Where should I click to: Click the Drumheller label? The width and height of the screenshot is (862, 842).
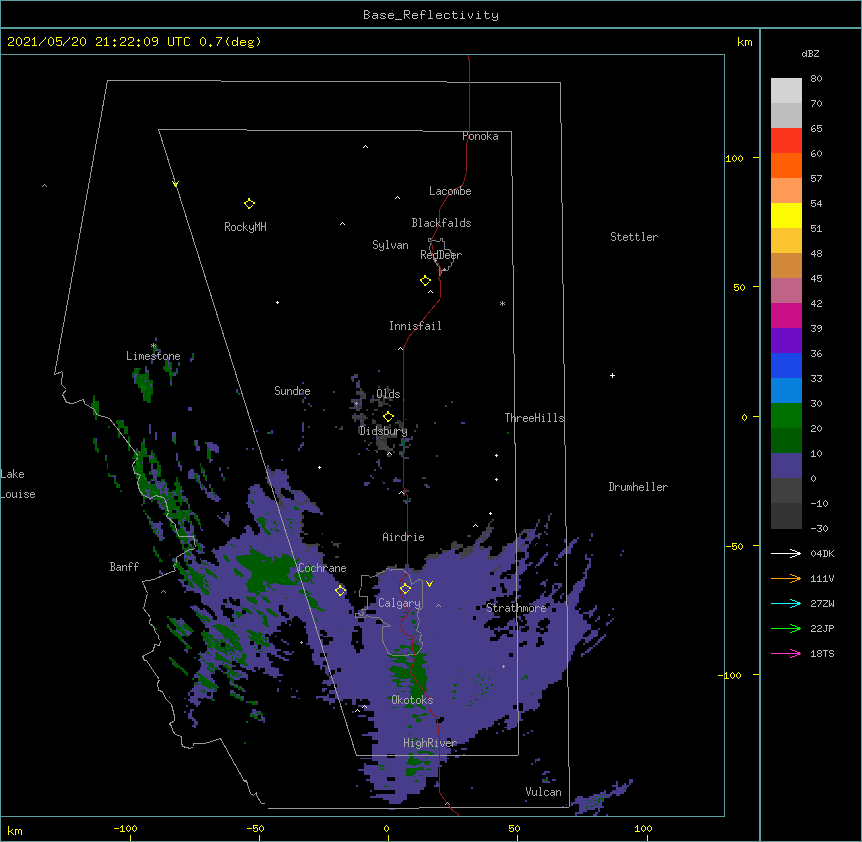click(638, 487)
